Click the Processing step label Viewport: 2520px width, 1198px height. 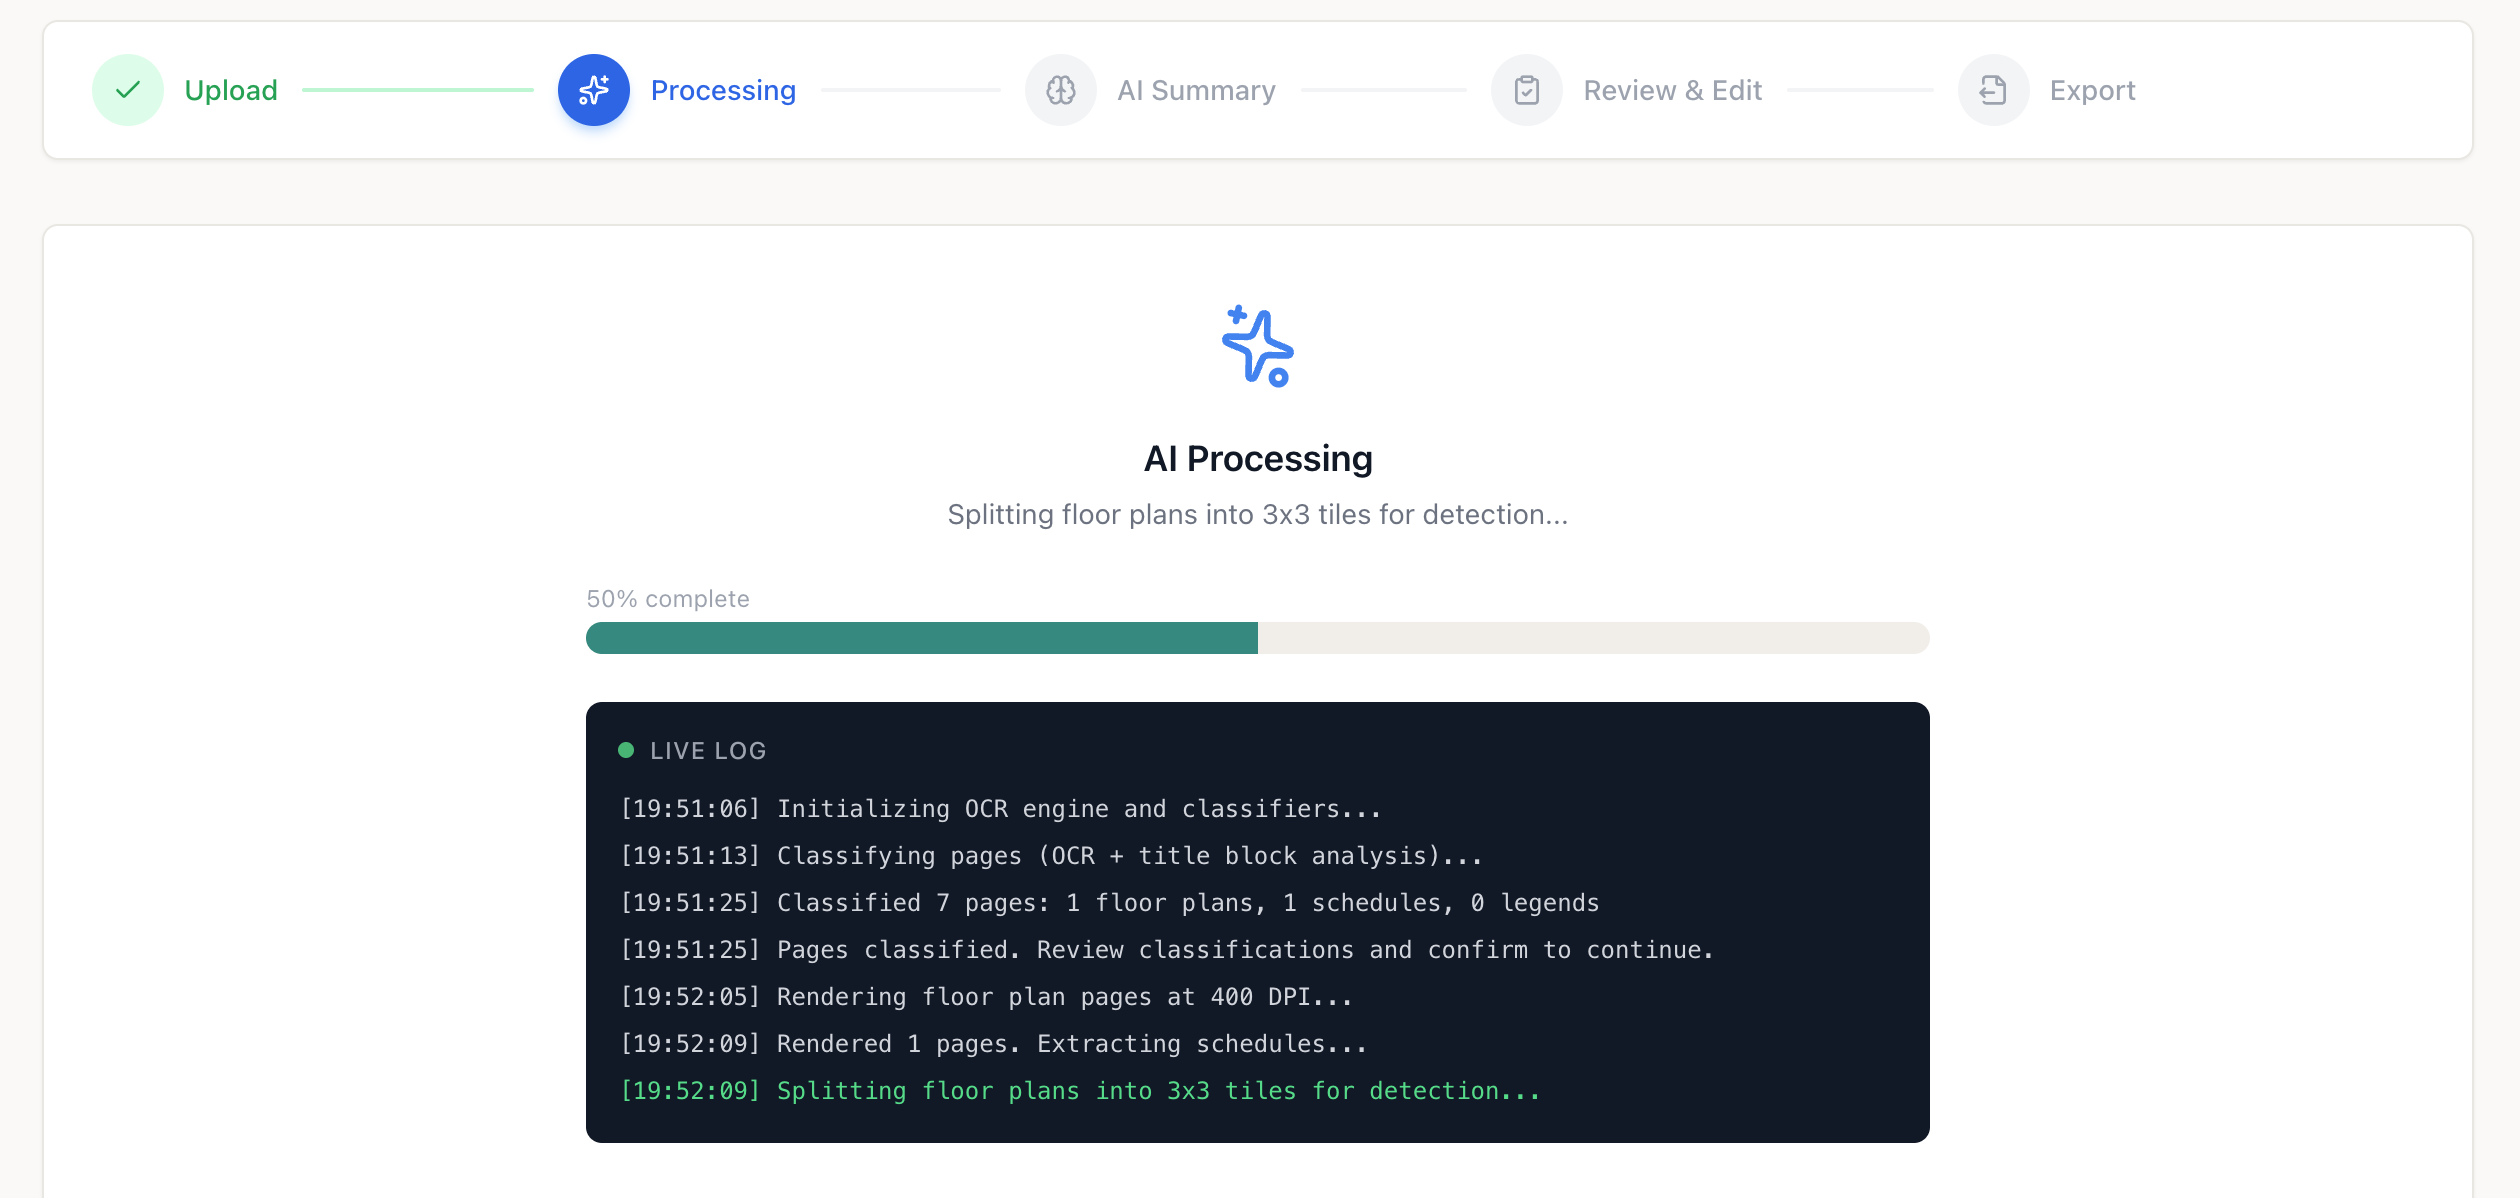click(724, 89)
